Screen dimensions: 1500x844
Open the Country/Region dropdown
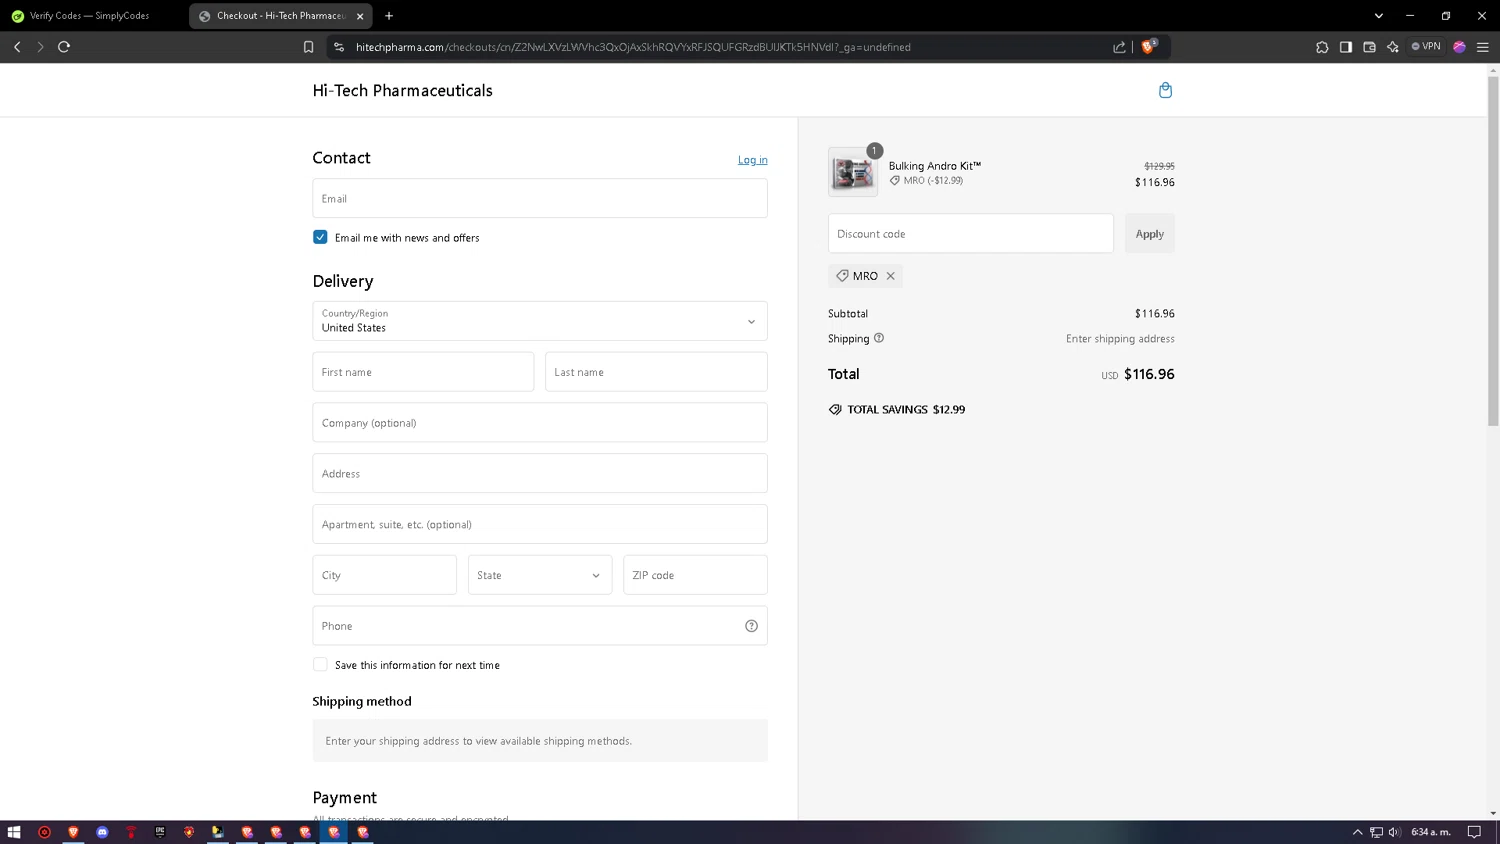pyautogui.click(x=540, y=321)
